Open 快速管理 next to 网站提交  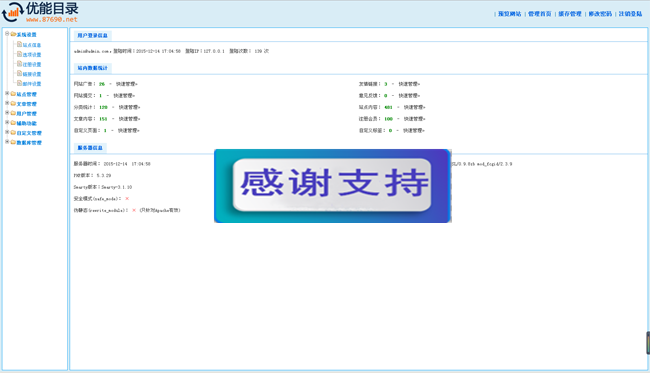(x=124, y=95)
